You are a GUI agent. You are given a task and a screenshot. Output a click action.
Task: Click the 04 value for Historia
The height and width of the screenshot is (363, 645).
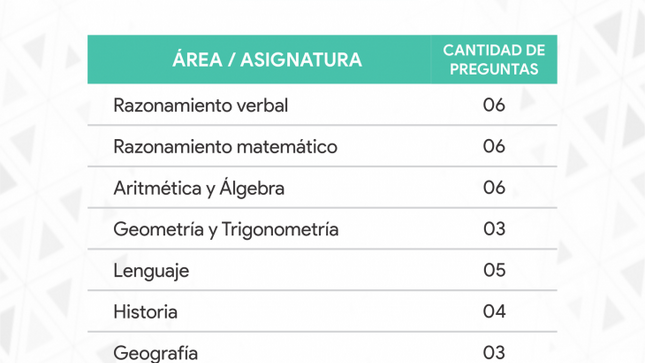pyautogui.click(x=494, y=311)
